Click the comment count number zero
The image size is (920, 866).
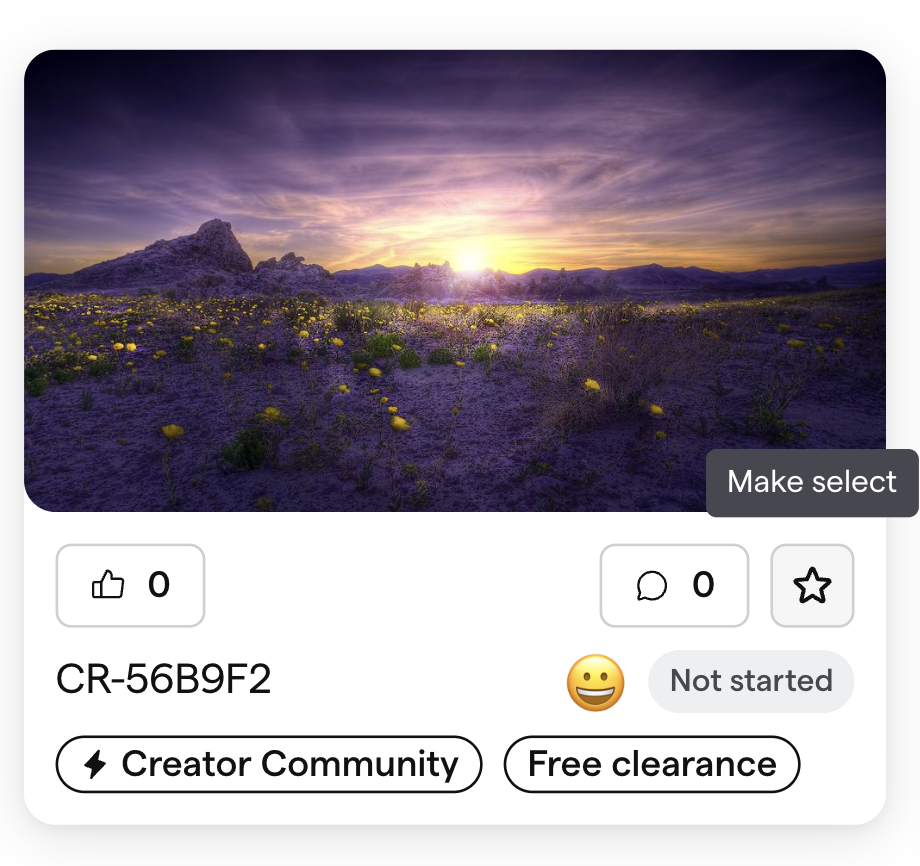[703, 584]
